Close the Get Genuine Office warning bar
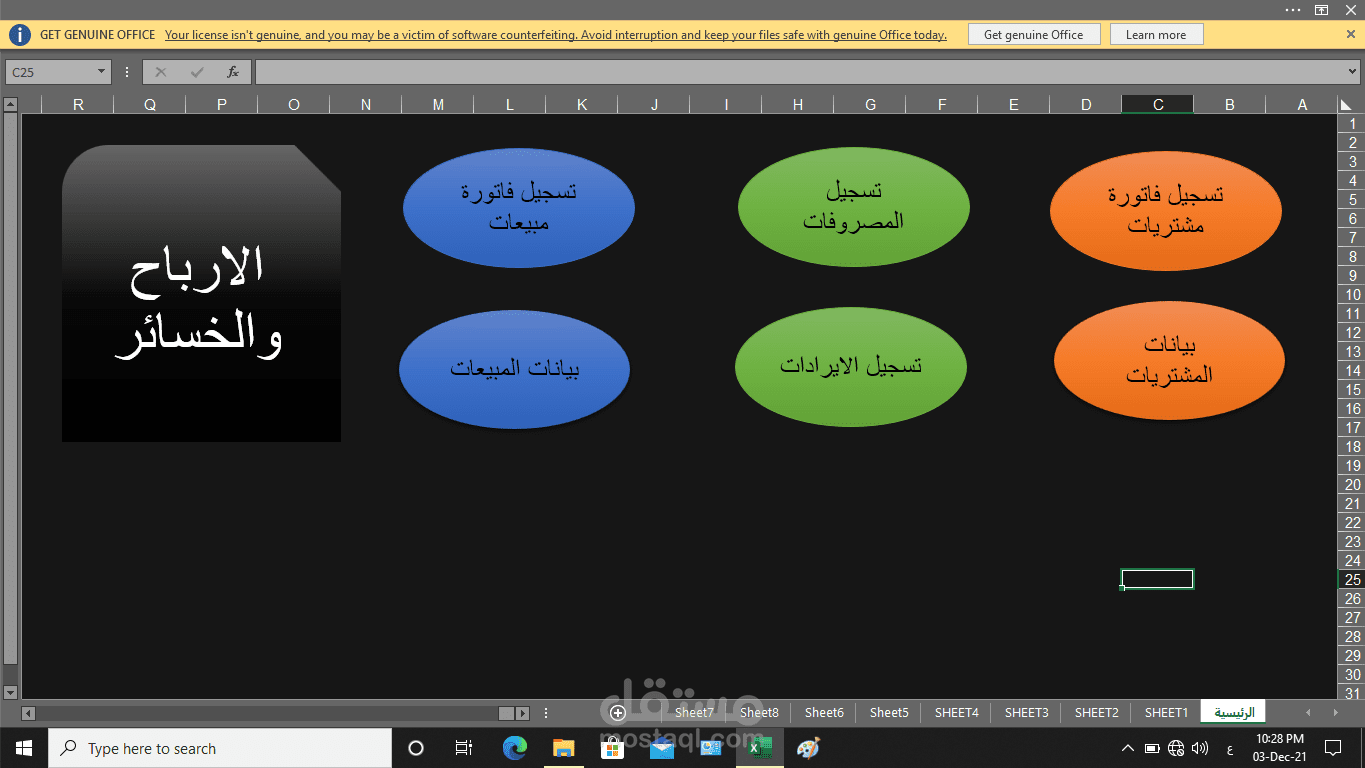 point(1351,34)
